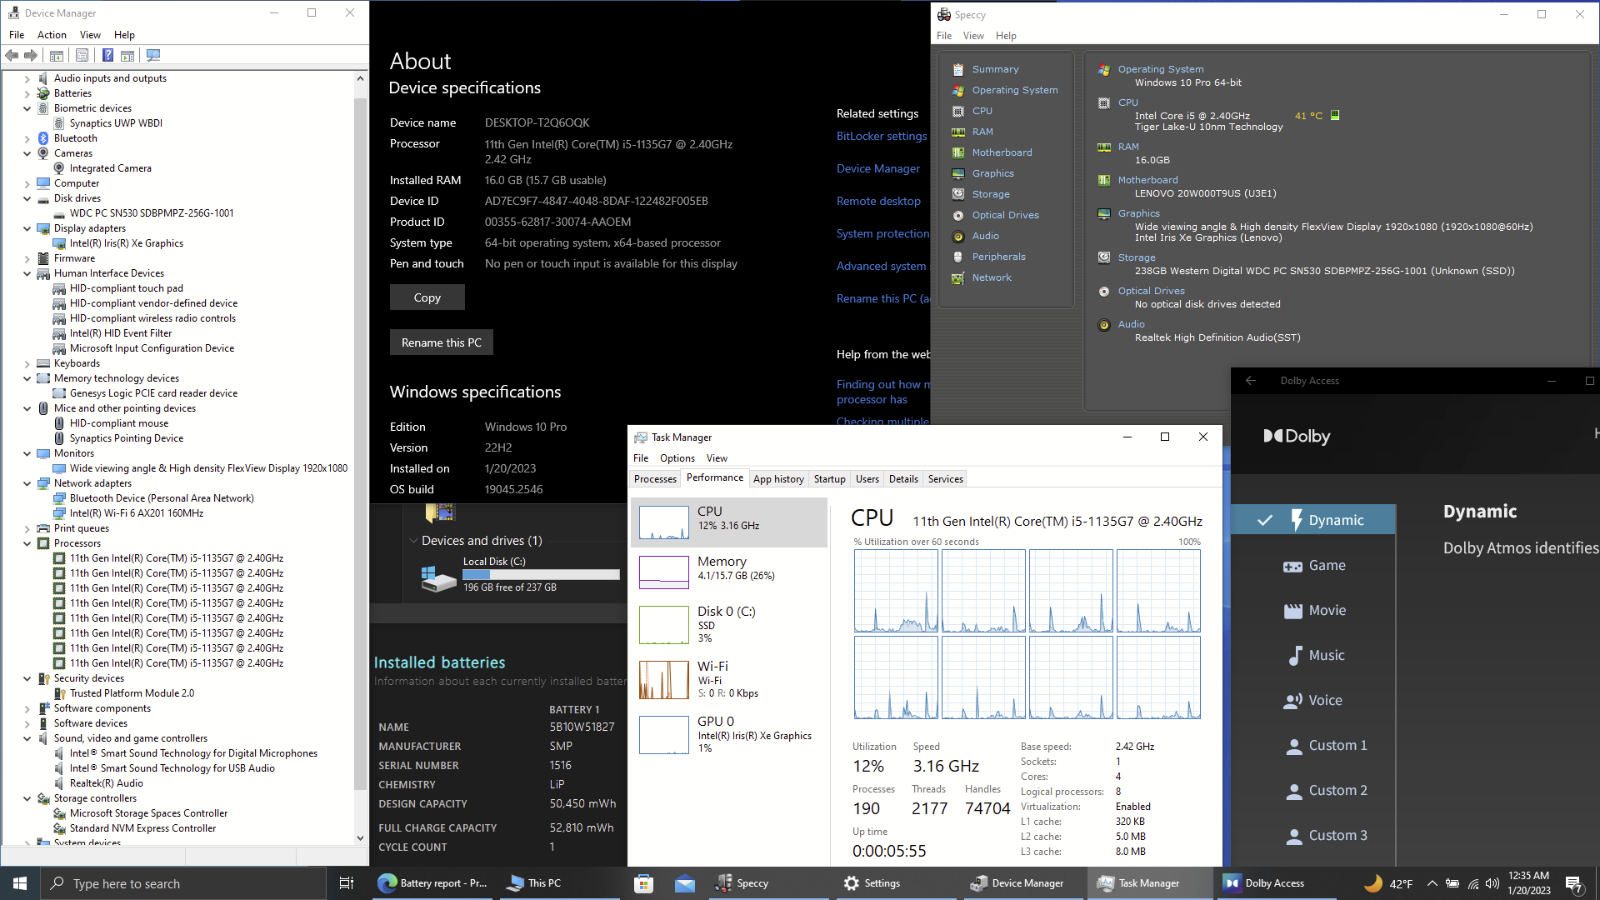Open the Device Manager link in Related settings
Screen dimensions: 1600x900
tap(878, 169)
